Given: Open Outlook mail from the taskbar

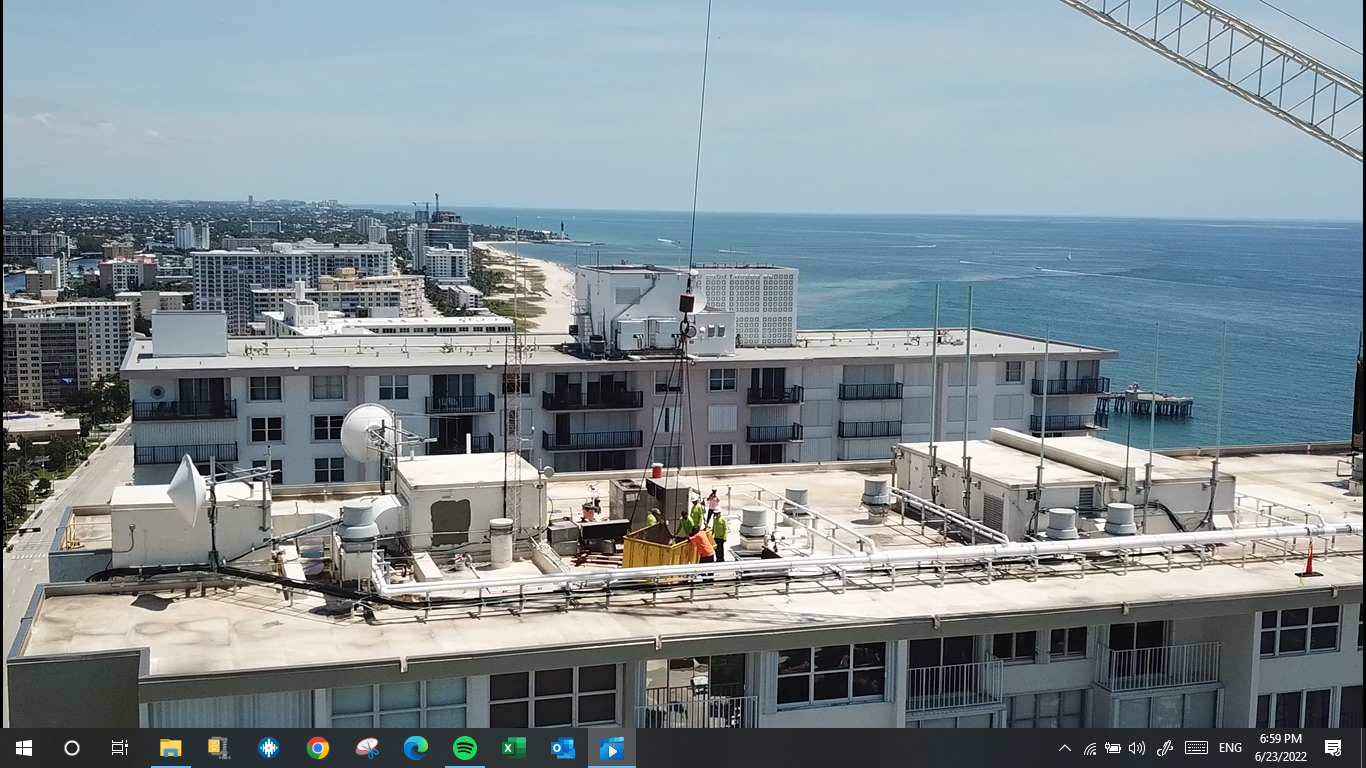Looking at the screenshot, I should point(563,748).
